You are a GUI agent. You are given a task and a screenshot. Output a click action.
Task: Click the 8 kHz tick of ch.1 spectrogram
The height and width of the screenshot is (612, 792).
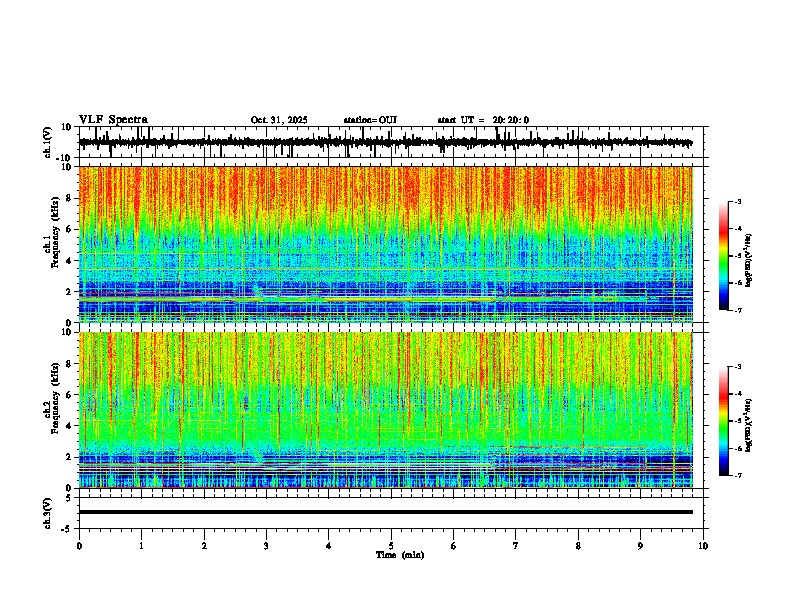click(69, 198)
